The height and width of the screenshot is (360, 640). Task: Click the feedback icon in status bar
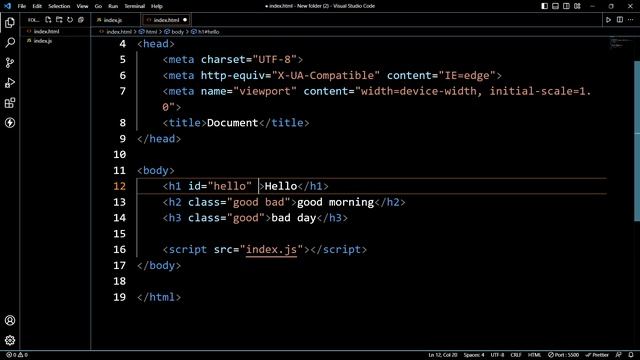[x=619, y=355]
